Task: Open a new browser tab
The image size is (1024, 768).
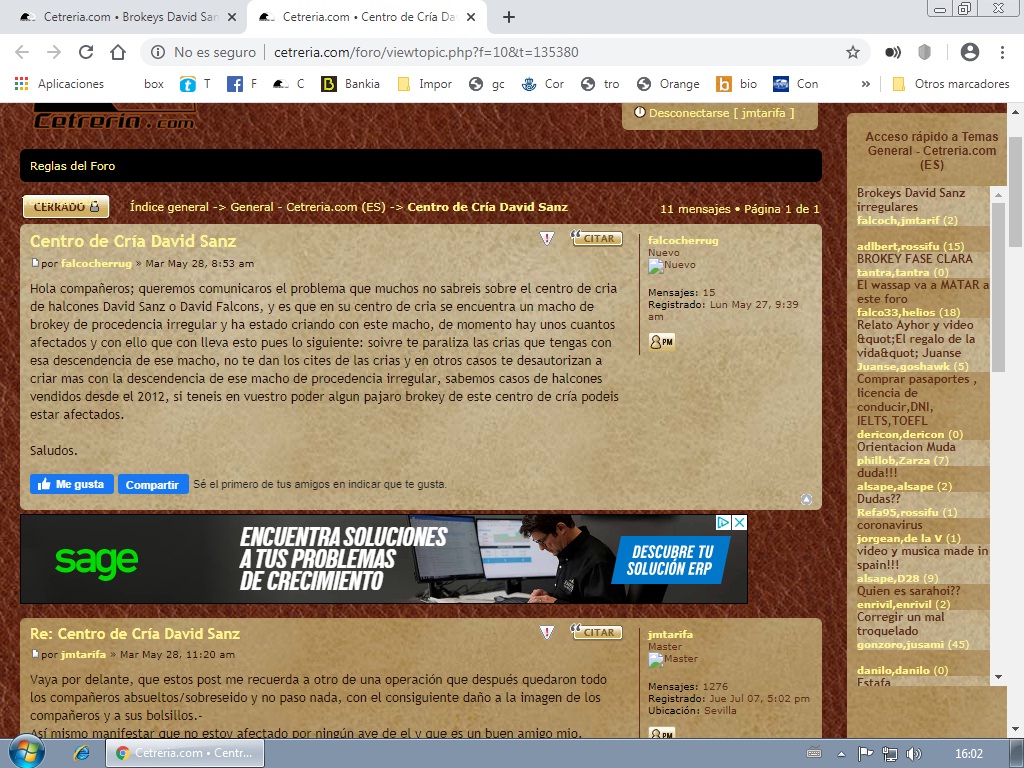Action: coord(508,17)
